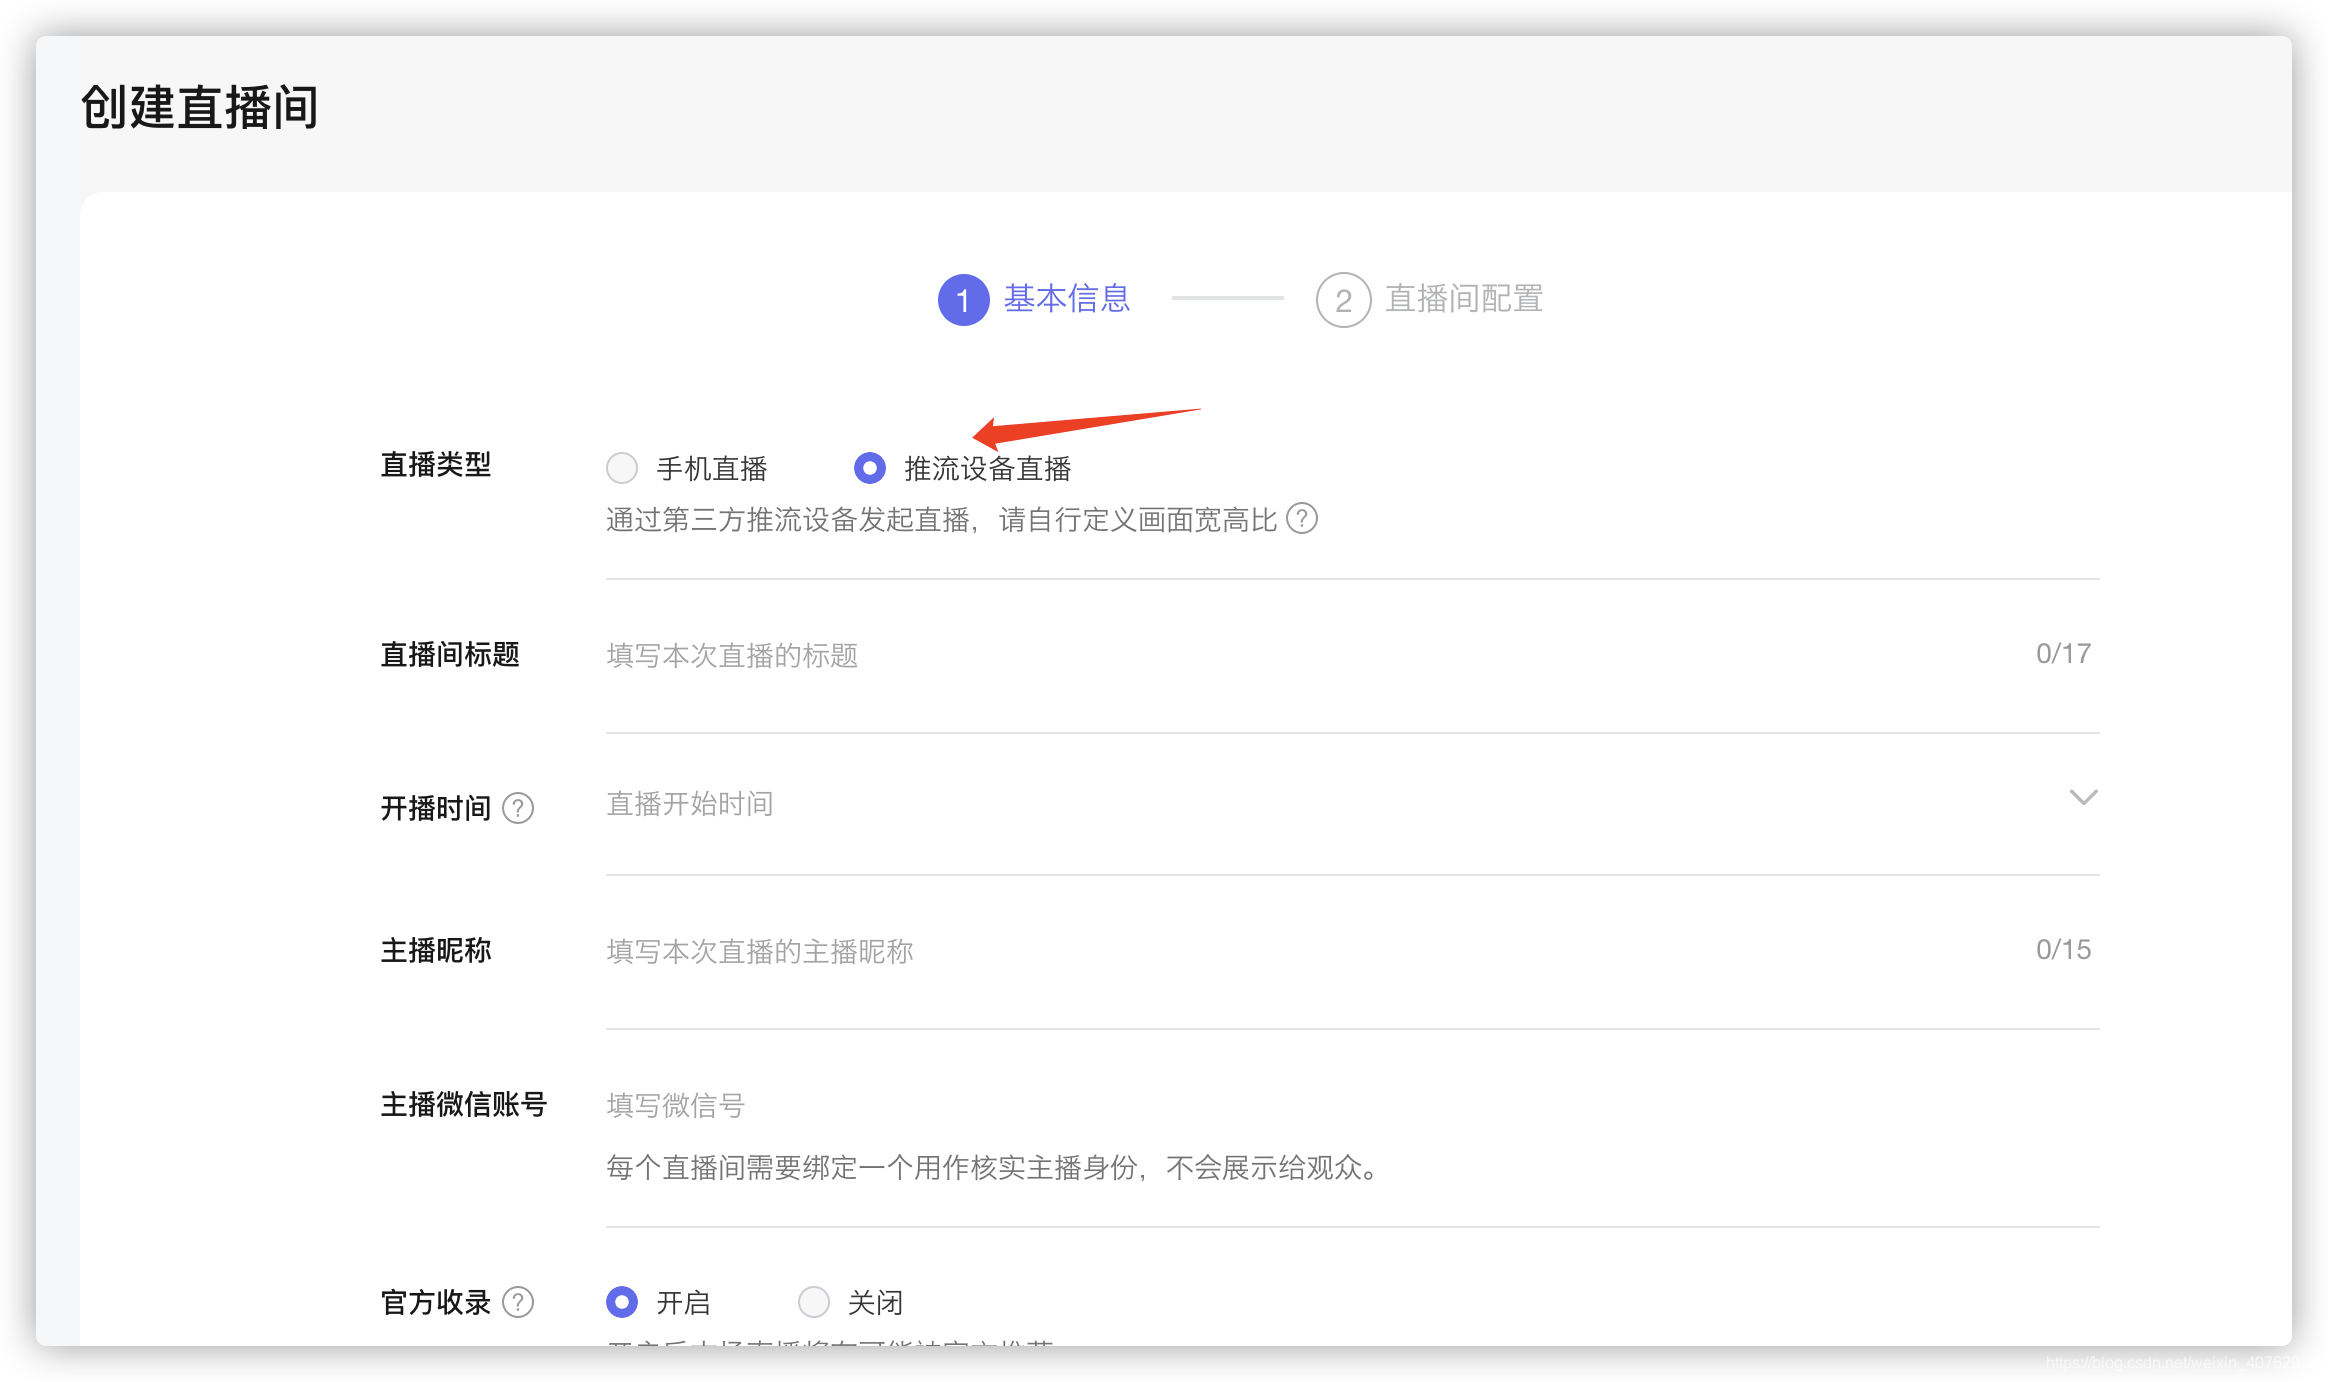Select 手机直播 radio option
Screen dimensions: 2328x1382
point(622,468)
